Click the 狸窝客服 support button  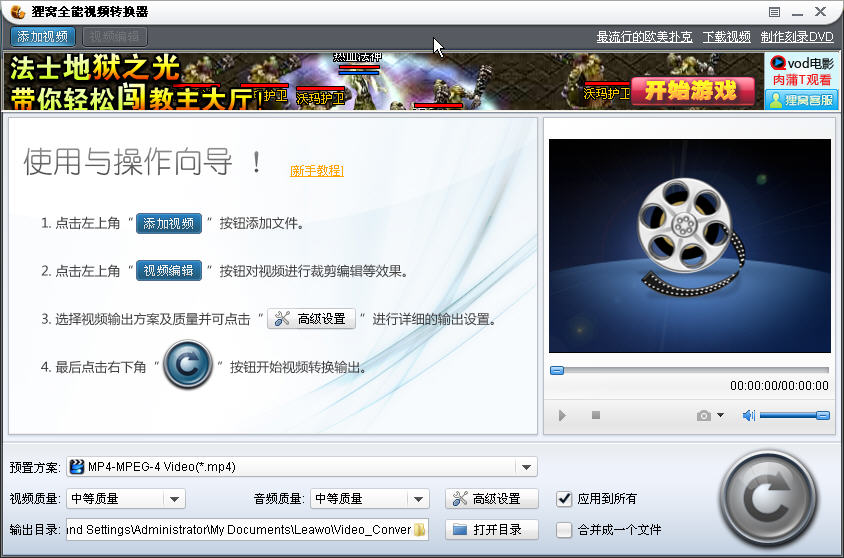click(x=801, y=100)
